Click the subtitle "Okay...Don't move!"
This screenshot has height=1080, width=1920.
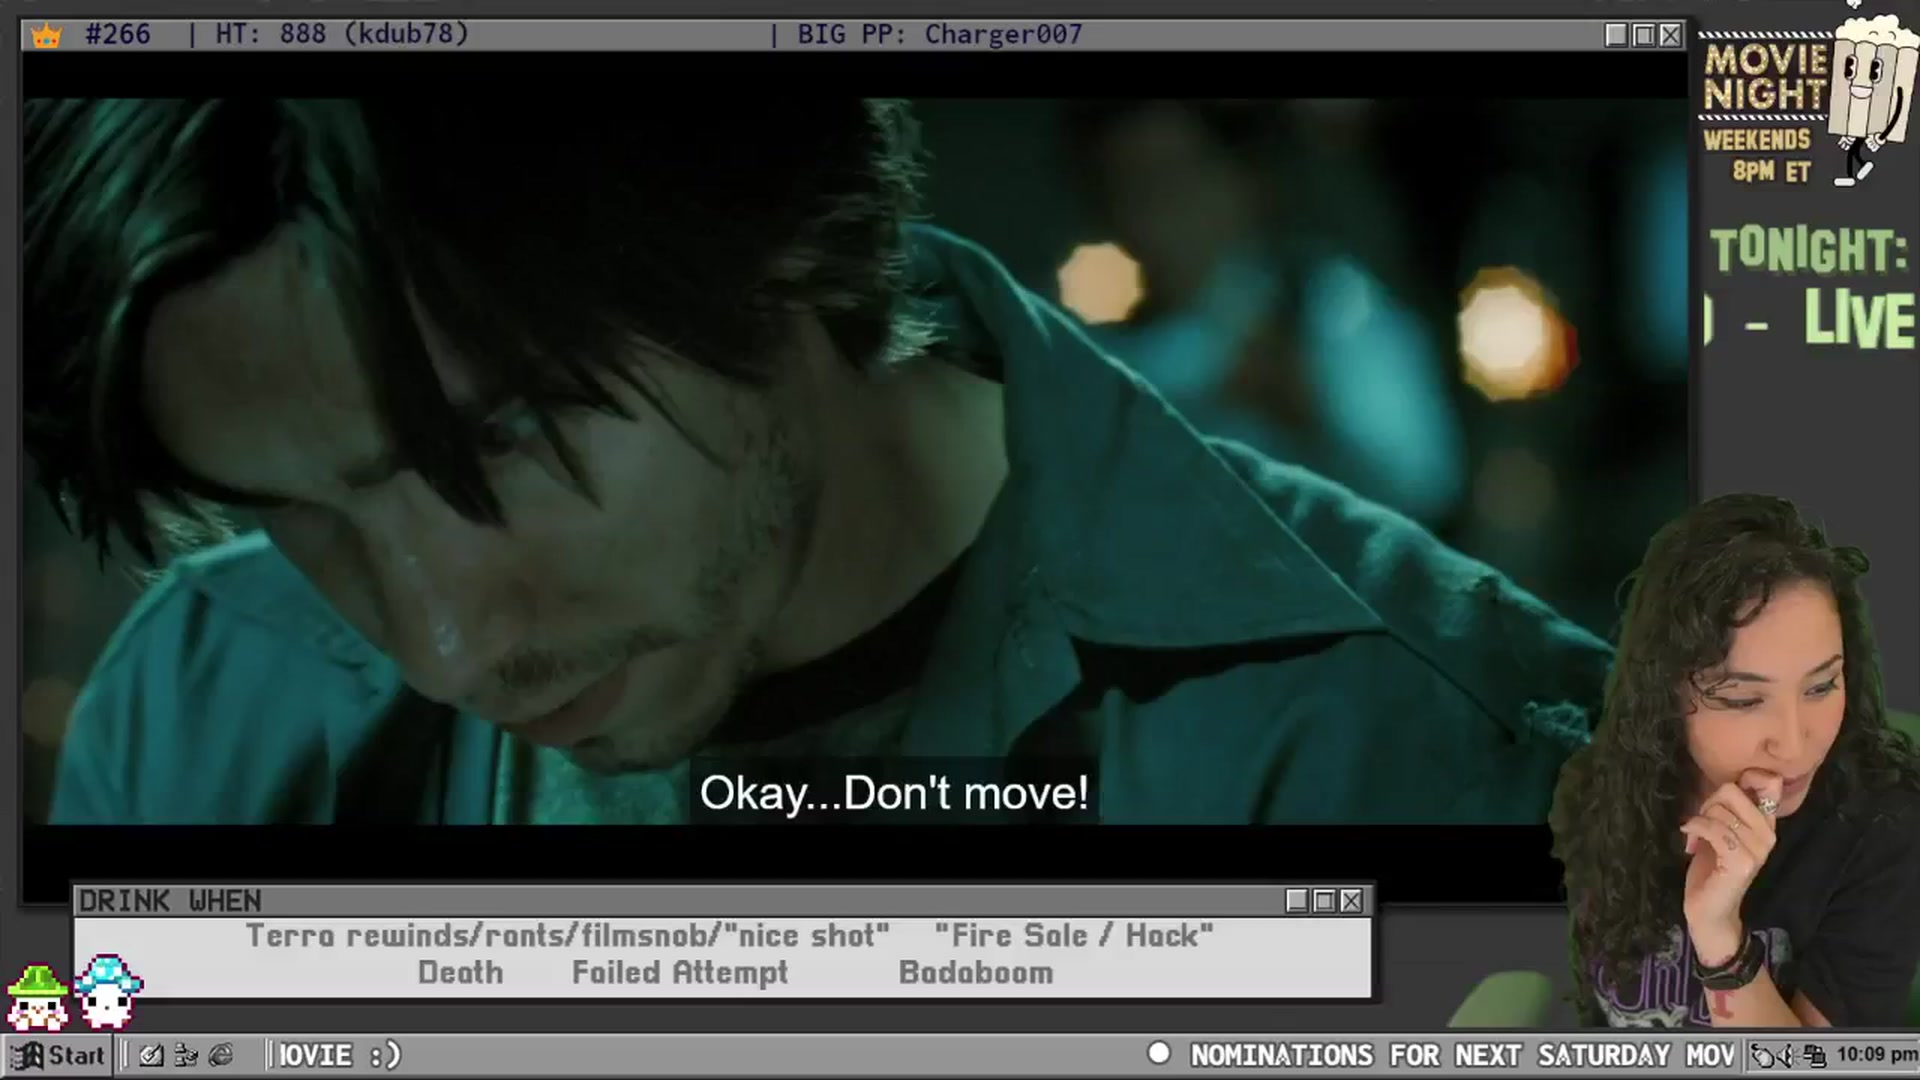[894, 794]
